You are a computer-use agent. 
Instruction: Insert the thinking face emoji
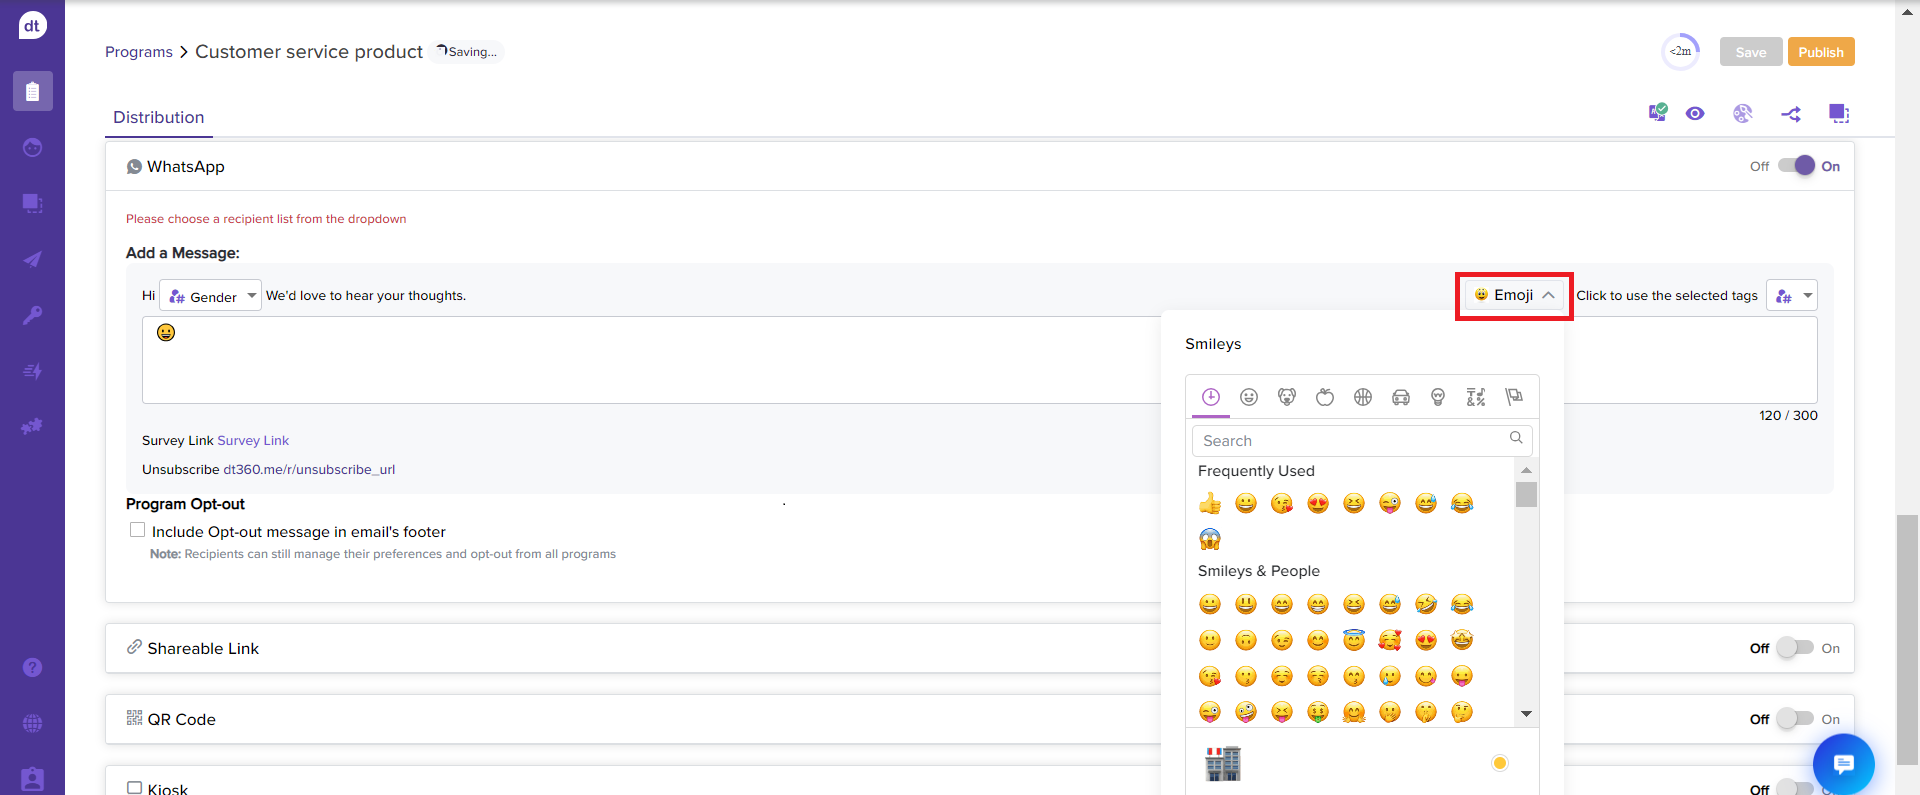(1462, 712)
